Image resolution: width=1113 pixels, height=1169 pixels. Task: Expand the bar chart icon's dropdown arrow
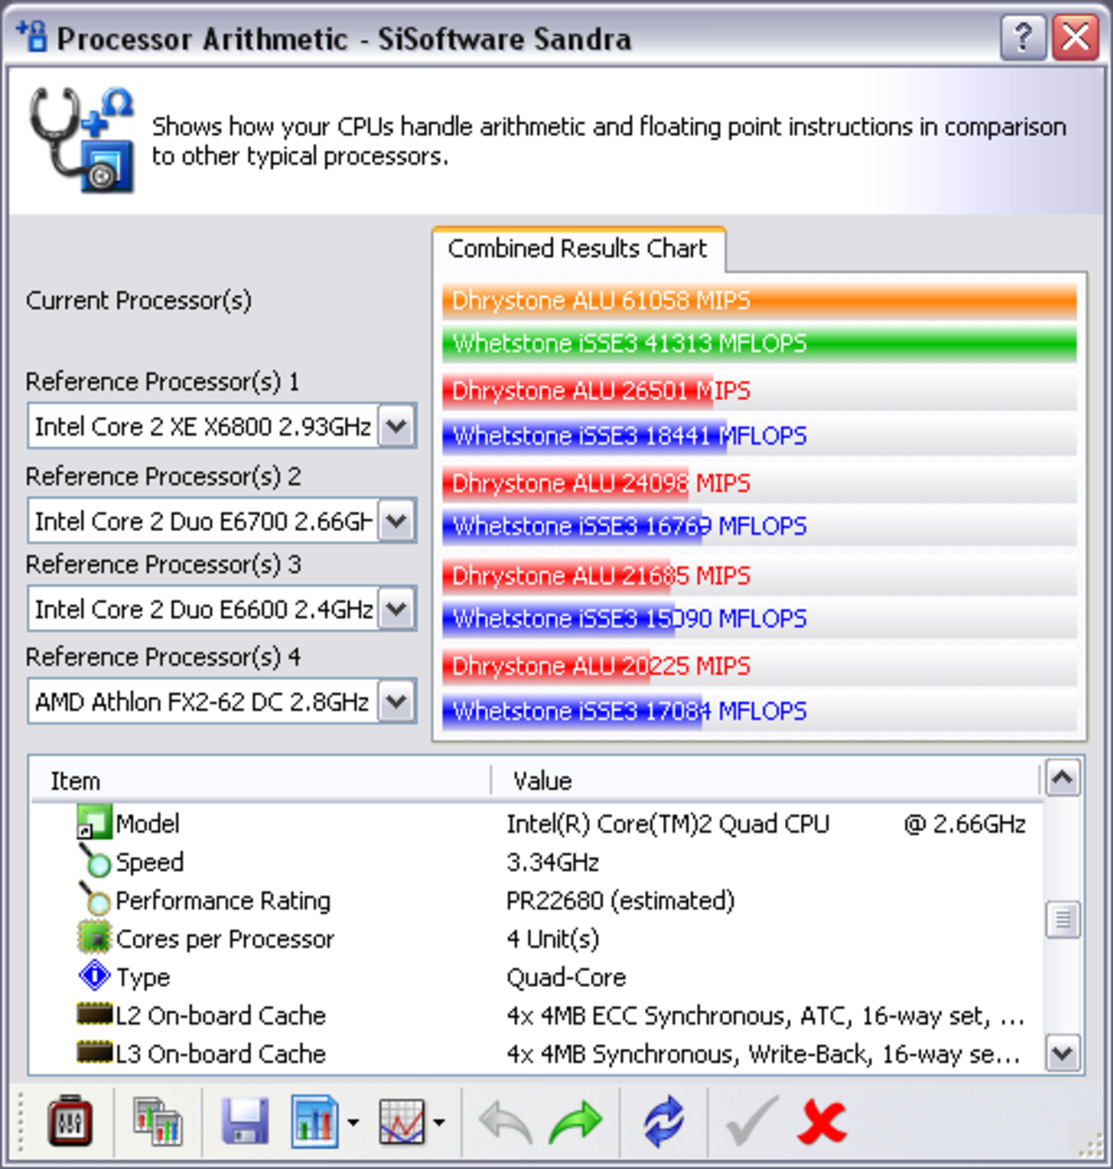pyautogui.click(x=353, y=1122)
